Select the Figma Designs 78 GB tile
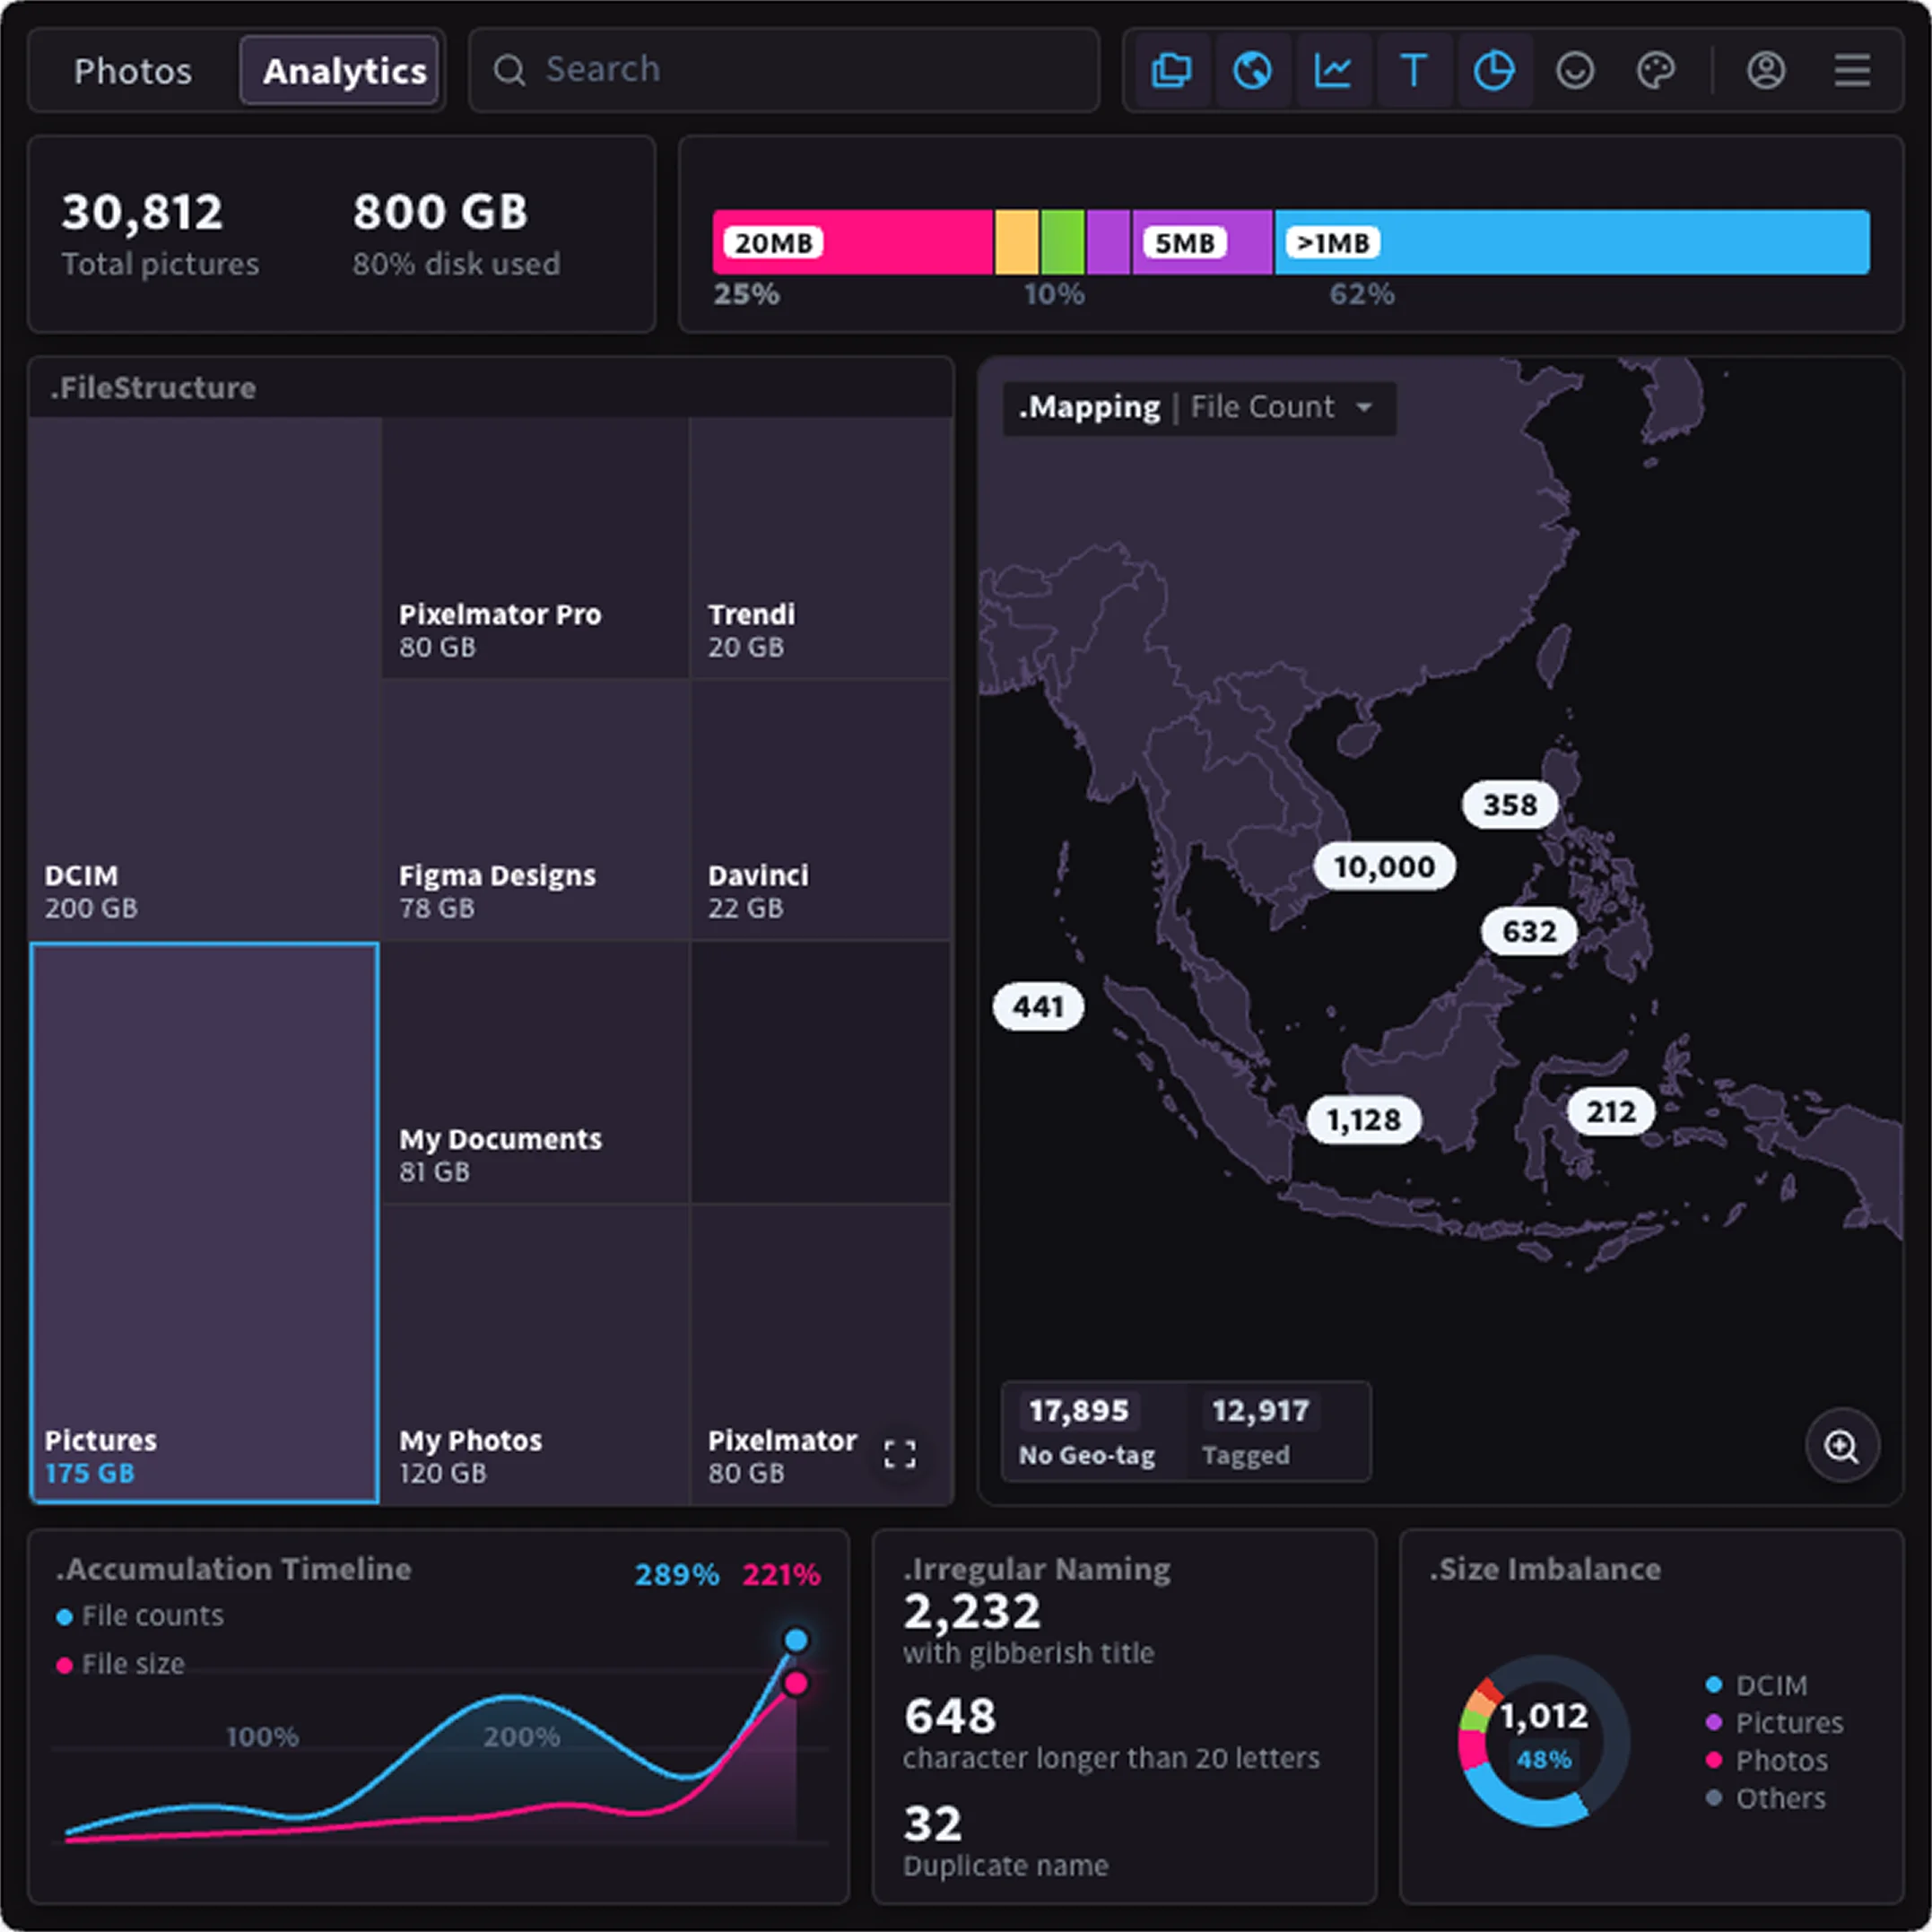 coord(536,810)
